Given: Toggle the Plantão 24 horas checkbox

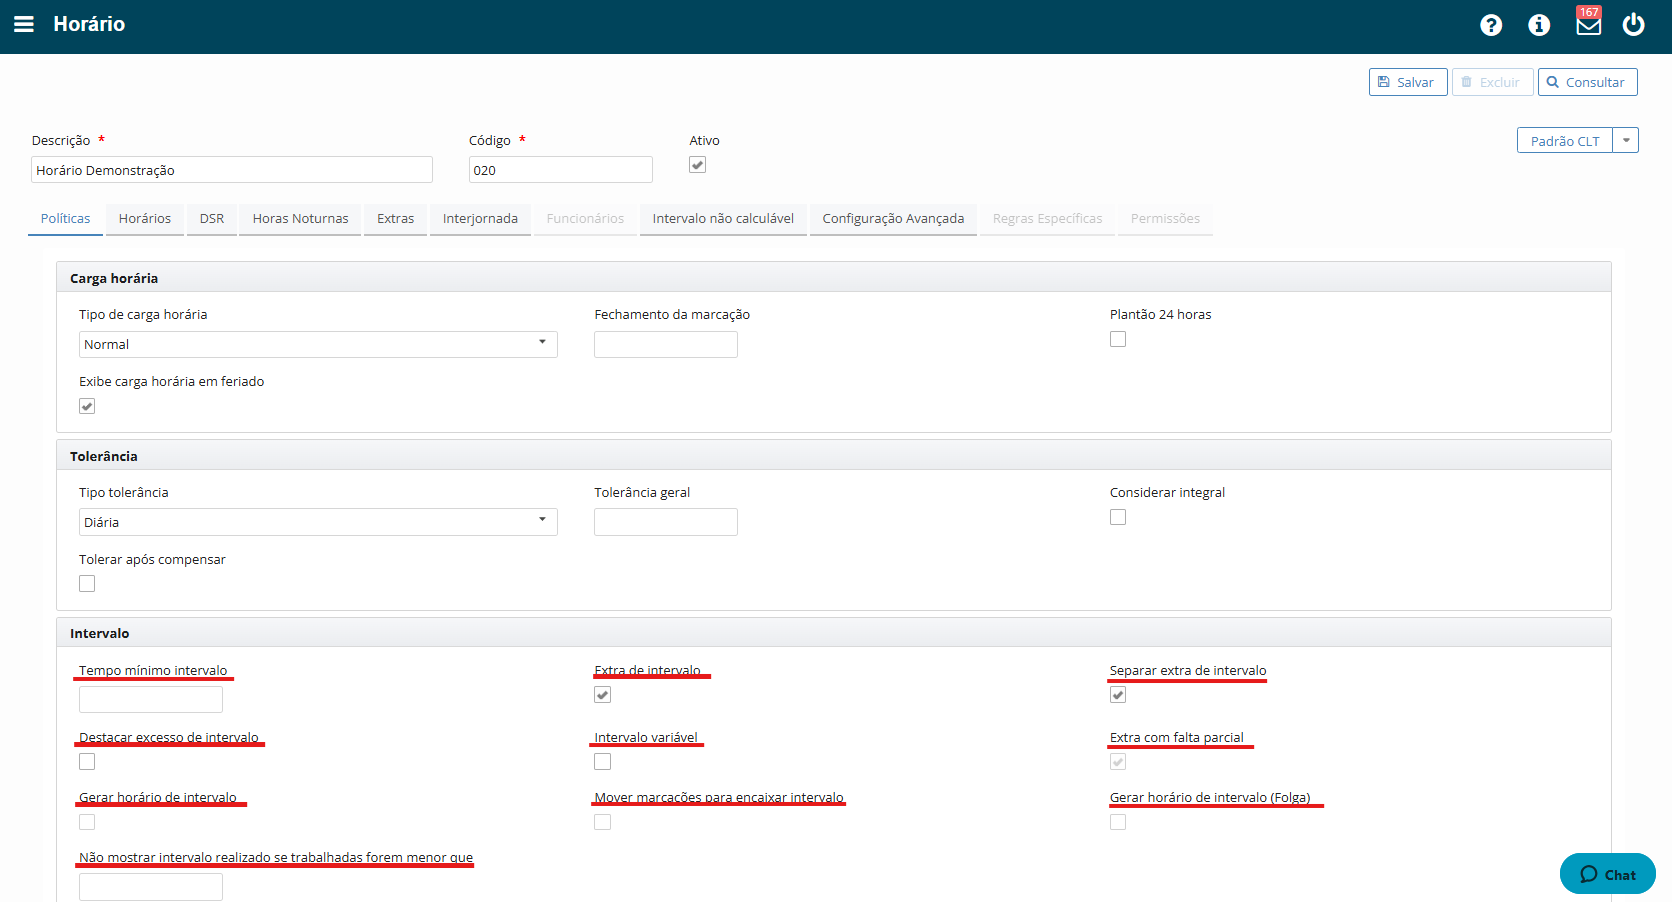Looking at the screenshot, I should [x=1118, y=339].
